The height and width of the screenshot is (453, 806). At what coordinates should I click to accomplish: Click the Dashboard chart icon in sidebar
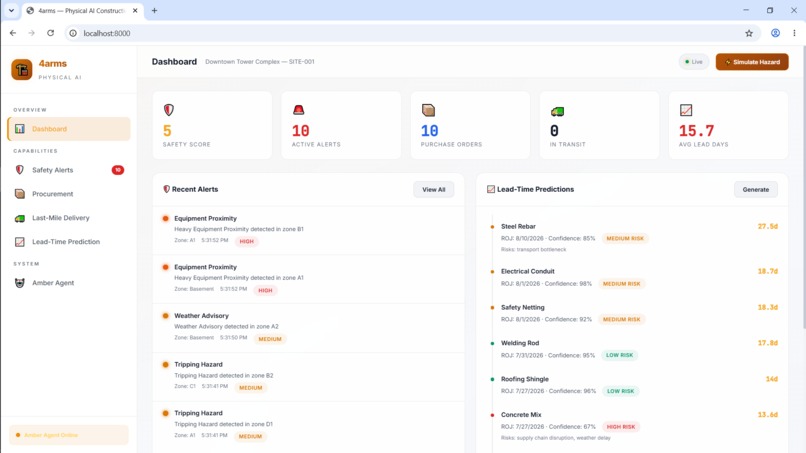tap(20, 129)
